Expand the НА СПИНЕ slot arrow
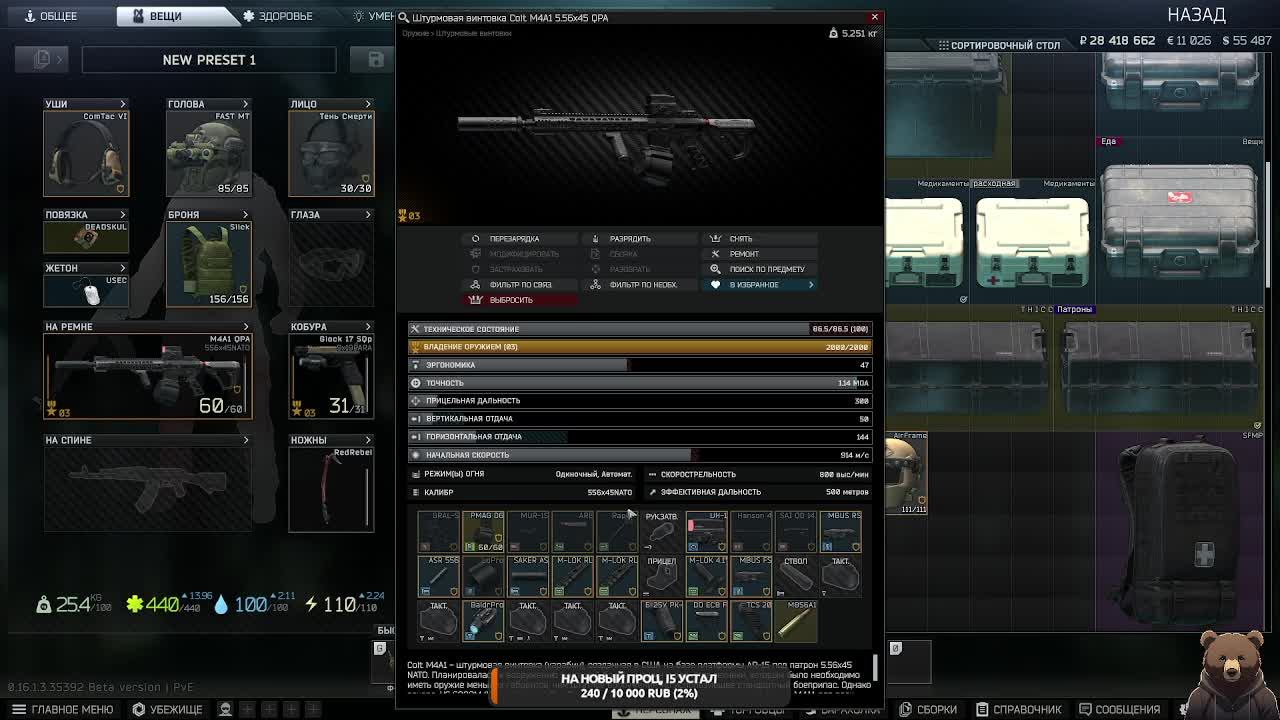1280x720 pixels. [245, 440]
